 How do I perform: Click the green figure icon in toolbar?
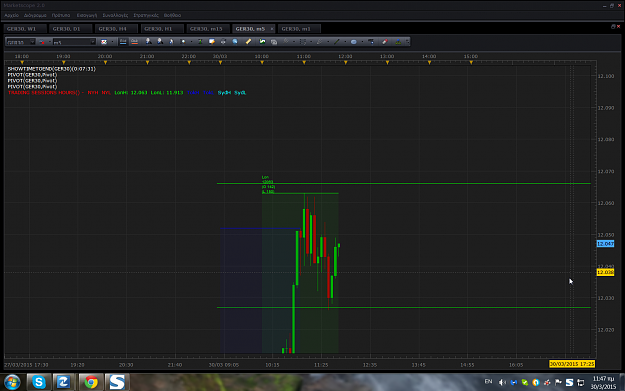[200, 41]
